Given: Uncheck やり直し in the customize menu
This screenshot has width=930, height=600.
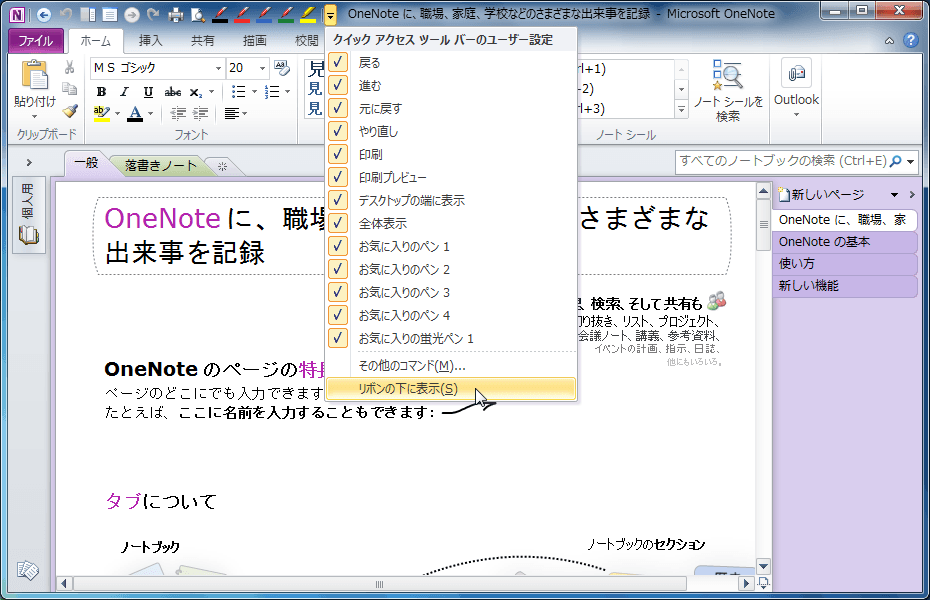Looking at the screenshot, I should pyautogui.click(x=338, y=131).
